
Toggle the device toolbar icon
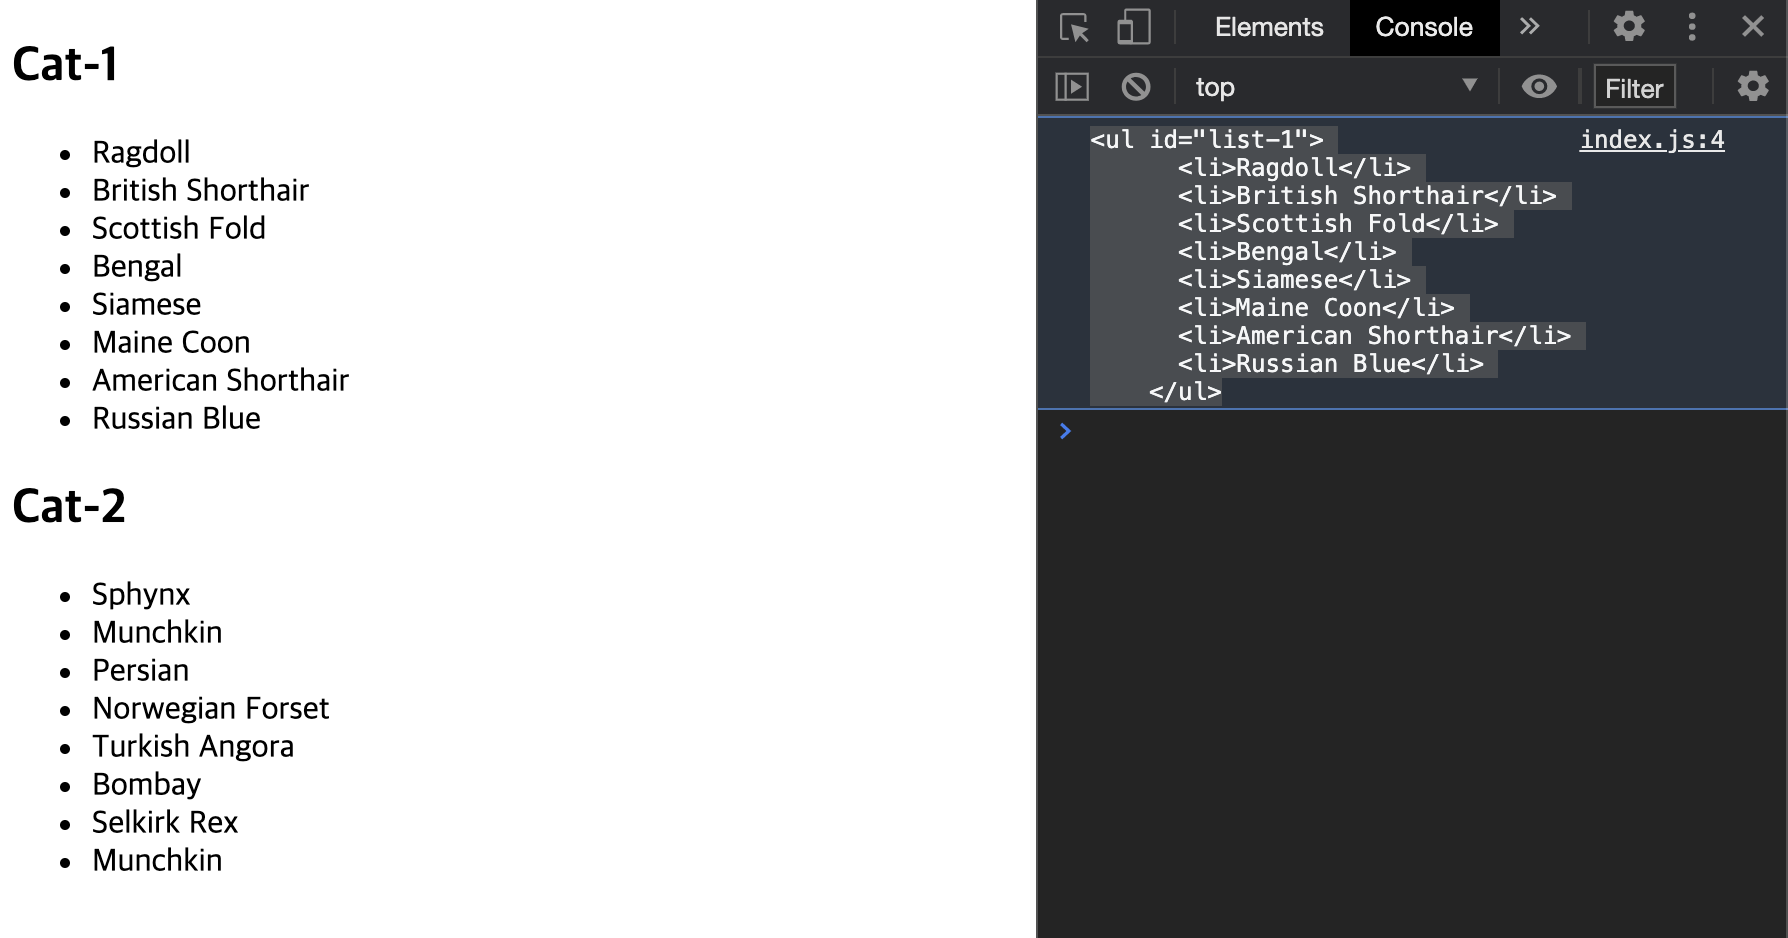pos(1133,27)
